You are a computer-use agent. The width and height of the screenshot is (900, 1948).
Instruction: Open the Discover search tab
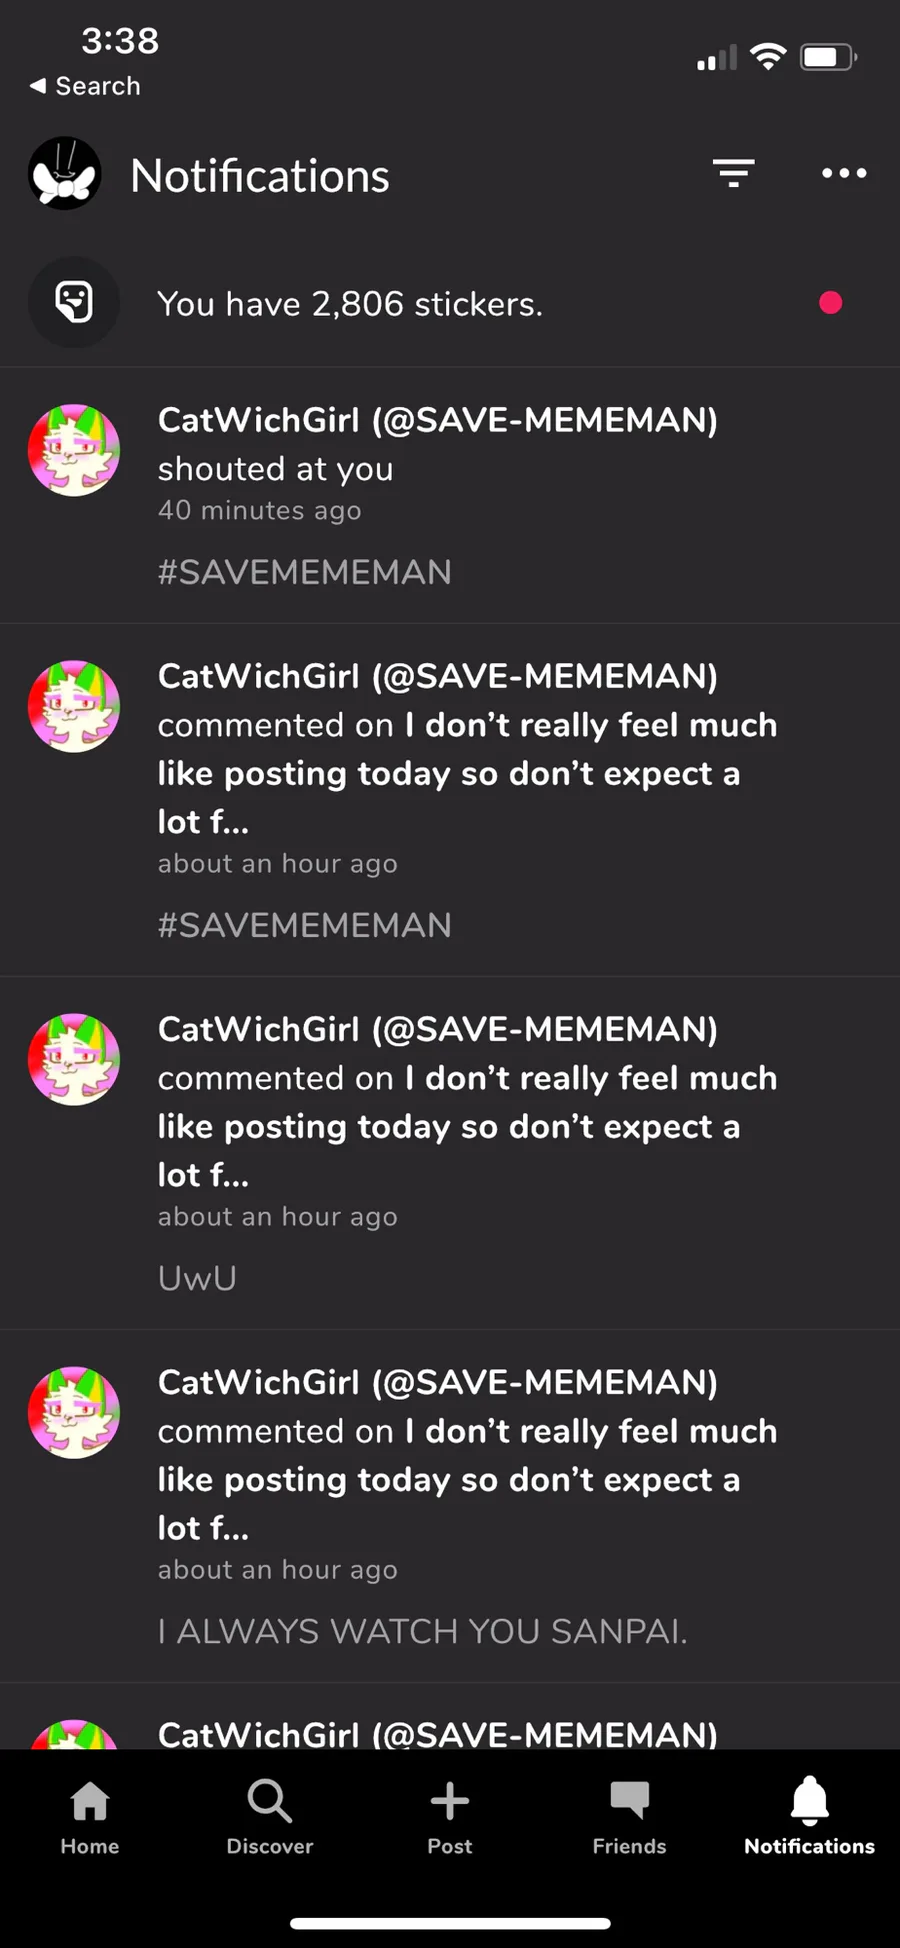coord(270,1817)
